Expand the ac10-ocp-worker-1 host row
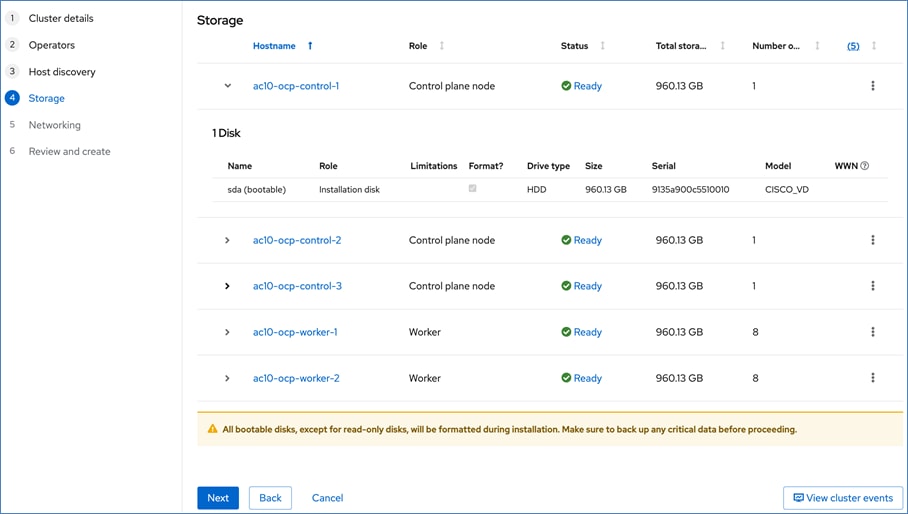Screen dimensions: 908x514 pyautogui.click(x=227, y=332)
